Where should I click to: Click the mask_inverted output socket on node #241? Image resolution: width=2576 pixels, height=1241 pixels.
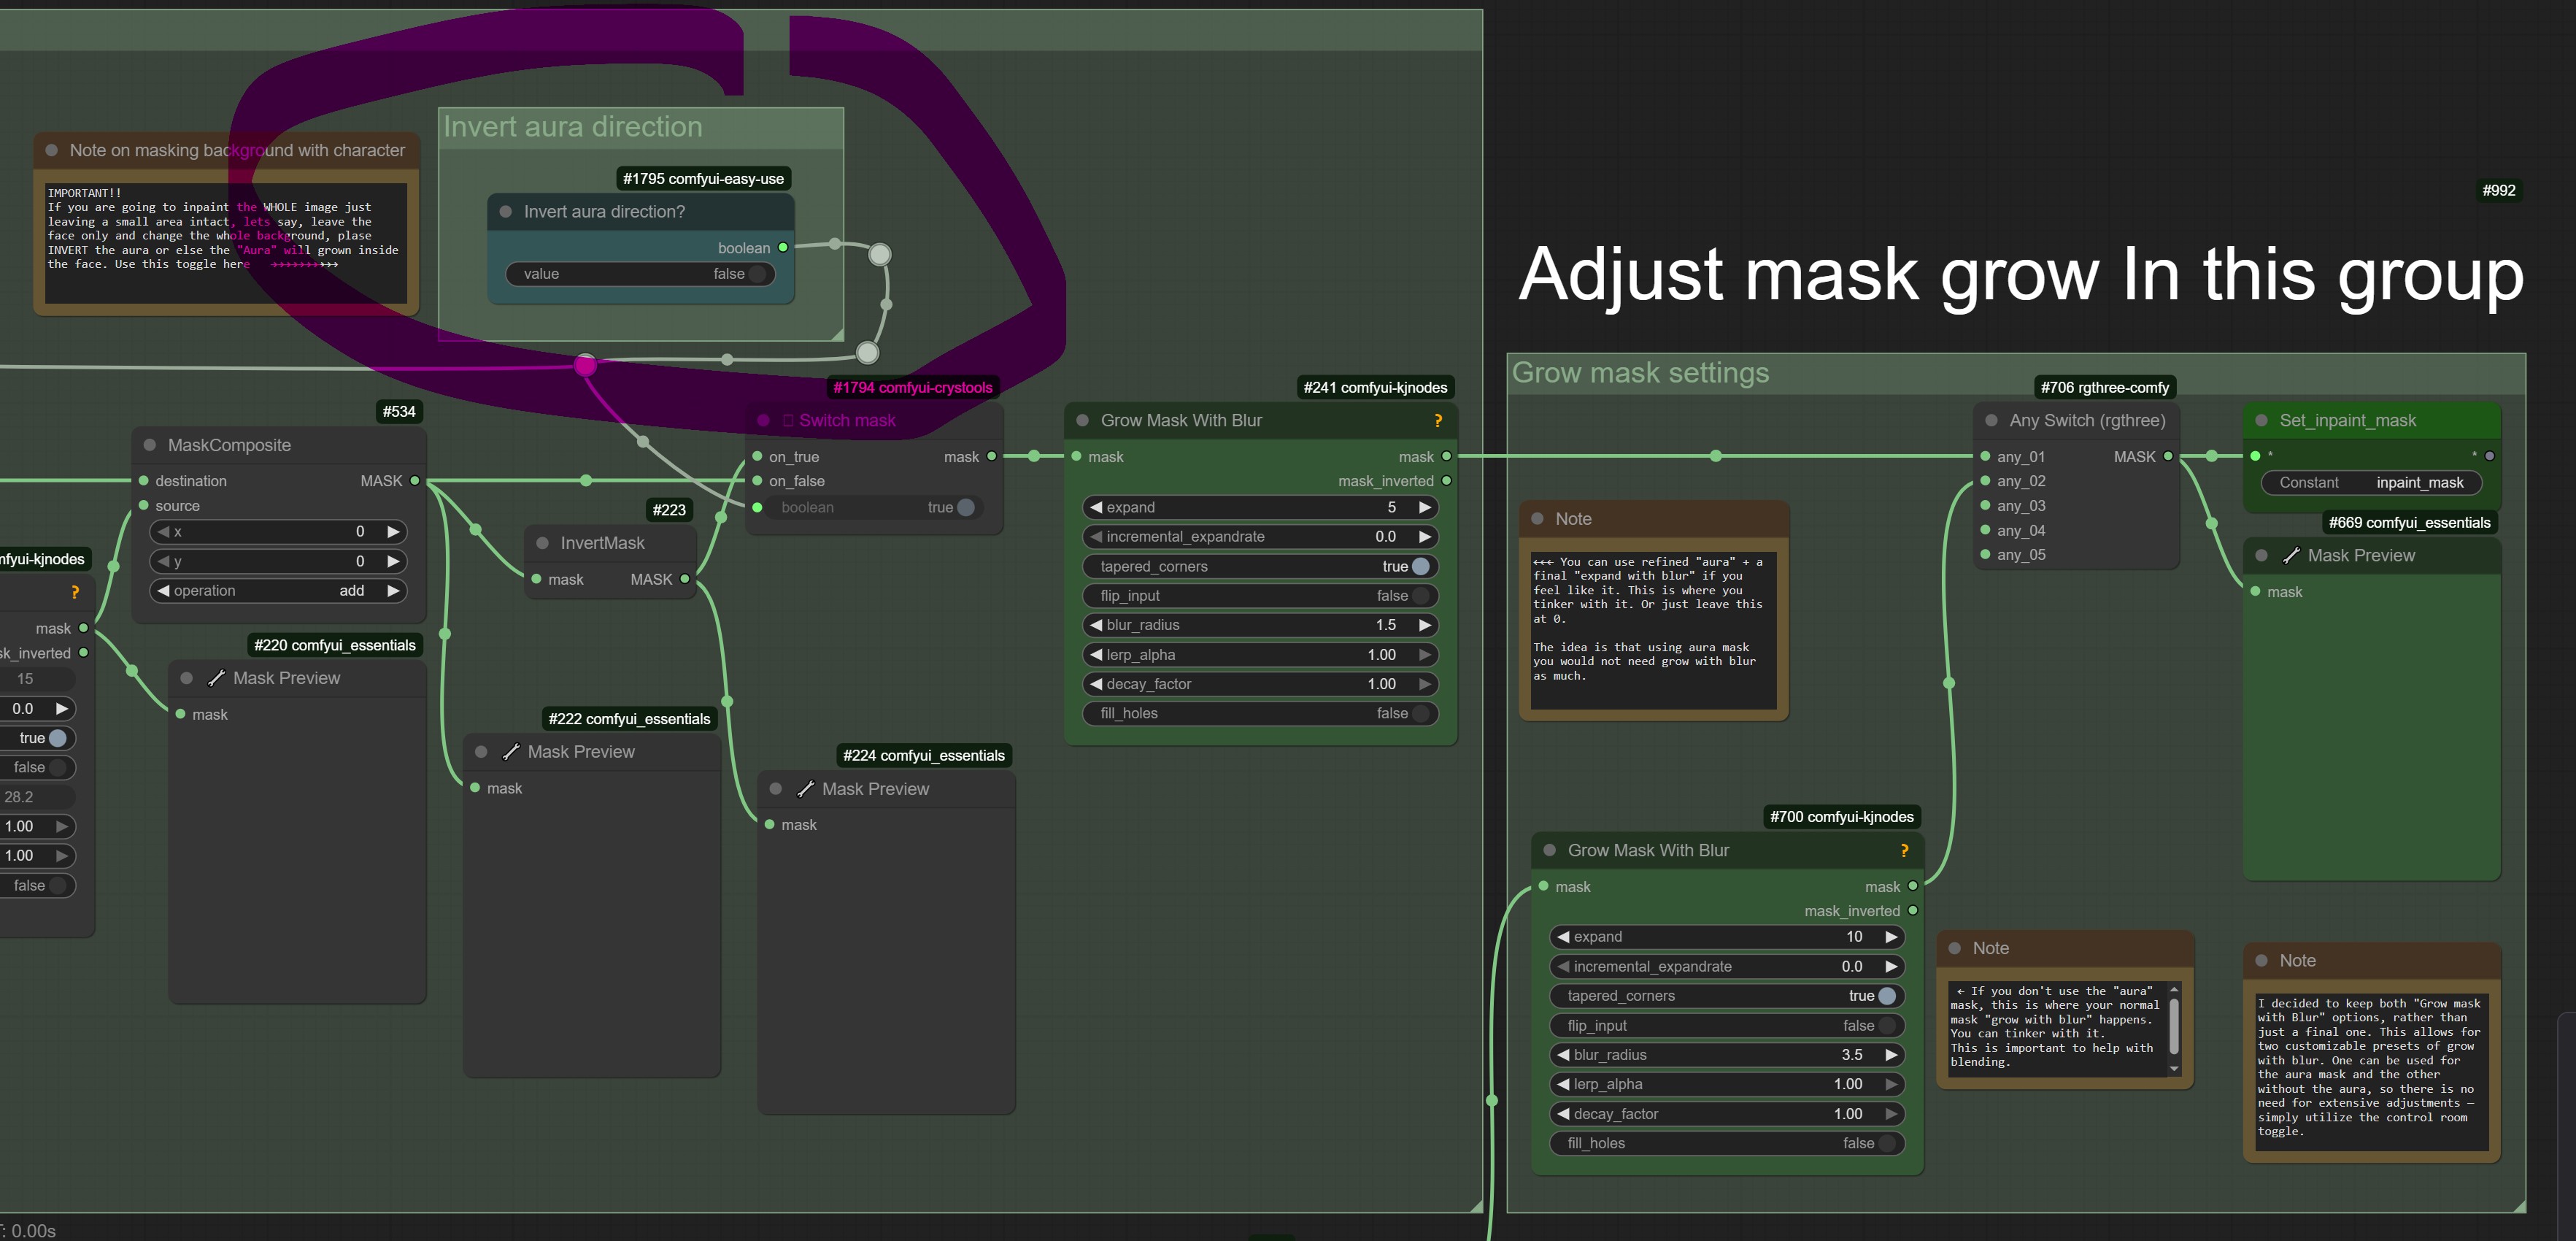pyautogui.click(x=1446, y=481)
